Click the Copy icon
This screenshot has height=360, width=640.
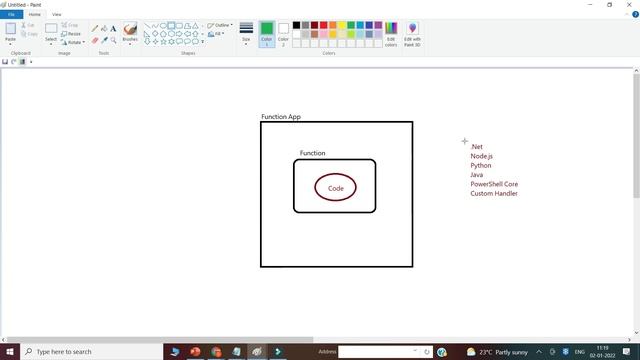coord(29,34)
